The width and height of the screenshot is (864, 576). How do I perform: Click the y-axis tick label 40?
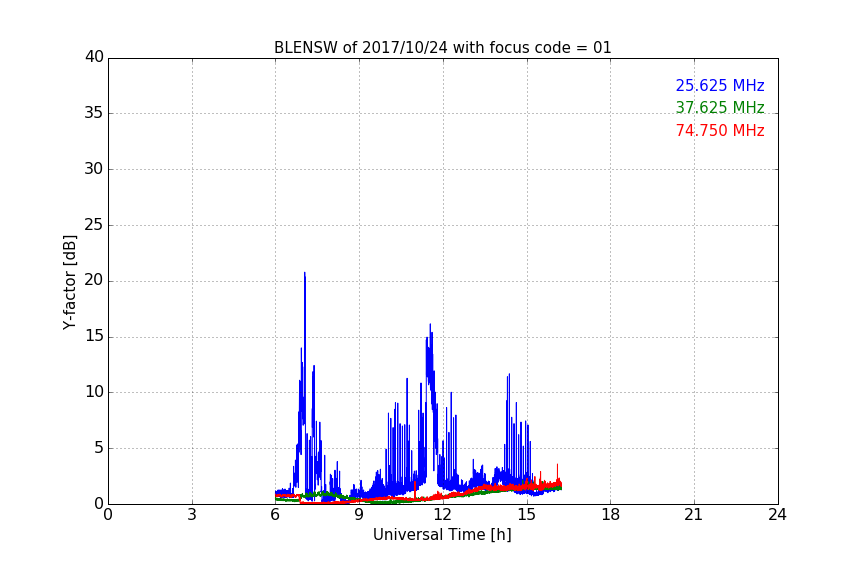pos(94,57)
